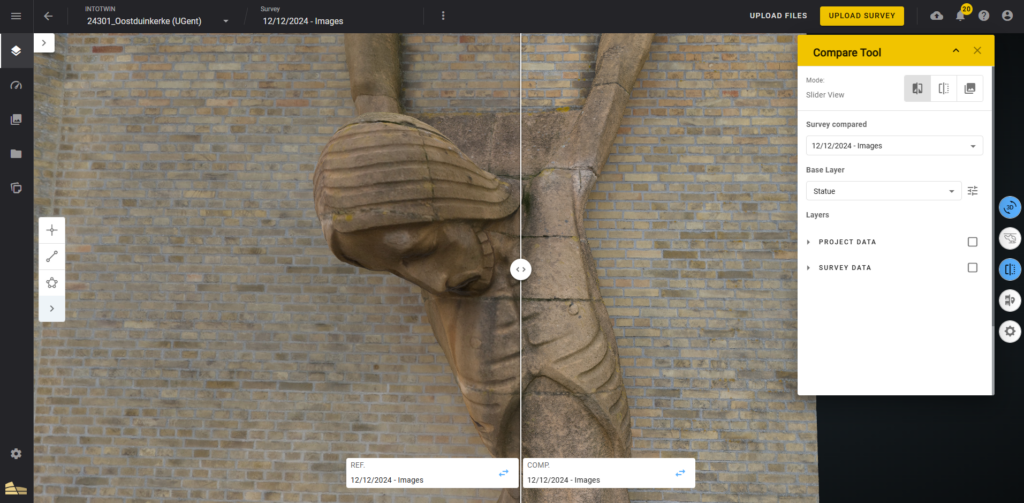
Task: Click the Compare Tool title text
Action: tap(847, 53)
